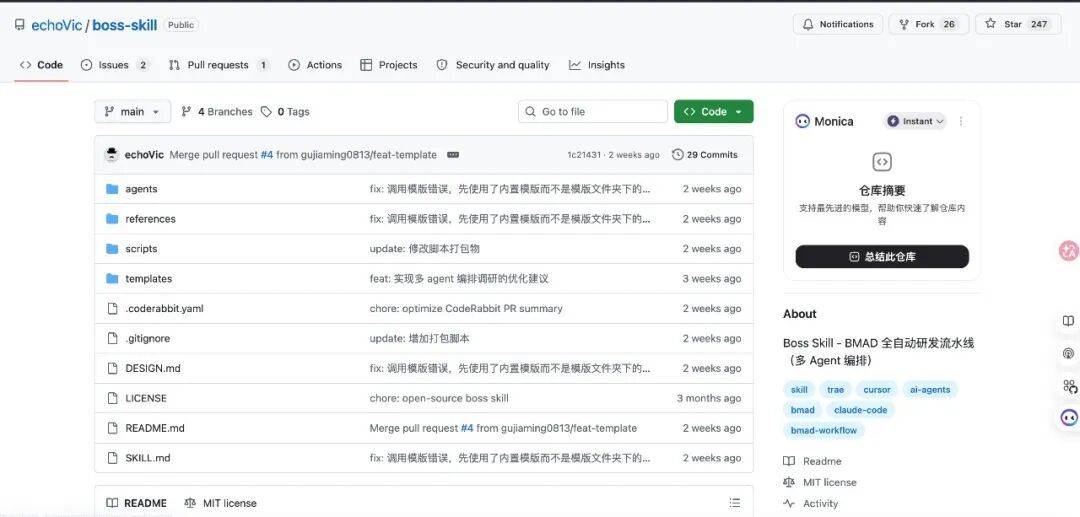
Task: Open the Monica Instant model dropdown
Action: click(x=915, y=121)
